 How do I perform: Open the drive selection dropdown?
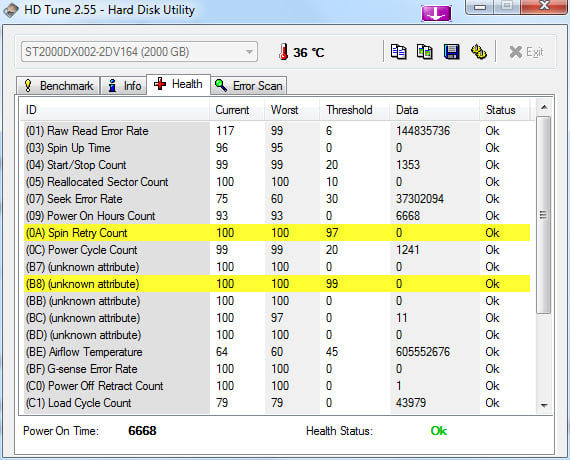(140, 52)
